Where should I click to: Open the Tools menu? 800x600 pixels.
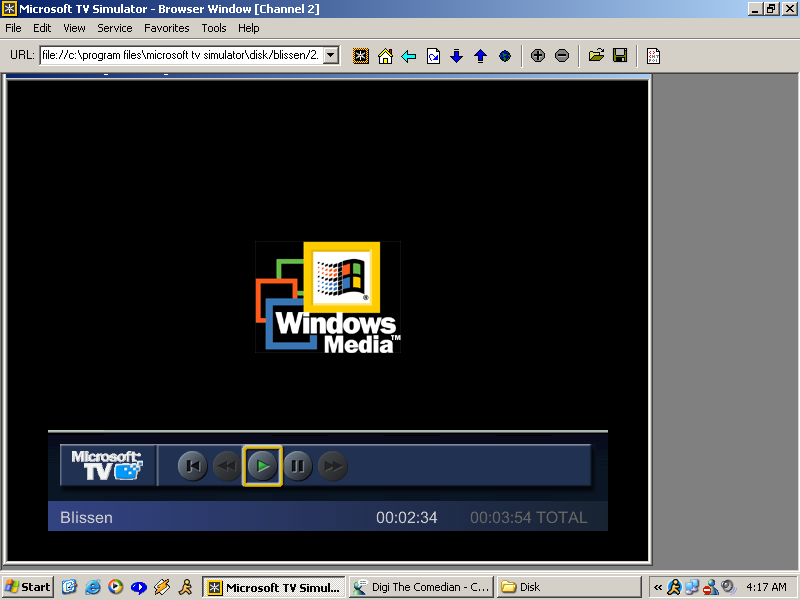[214, 28]
